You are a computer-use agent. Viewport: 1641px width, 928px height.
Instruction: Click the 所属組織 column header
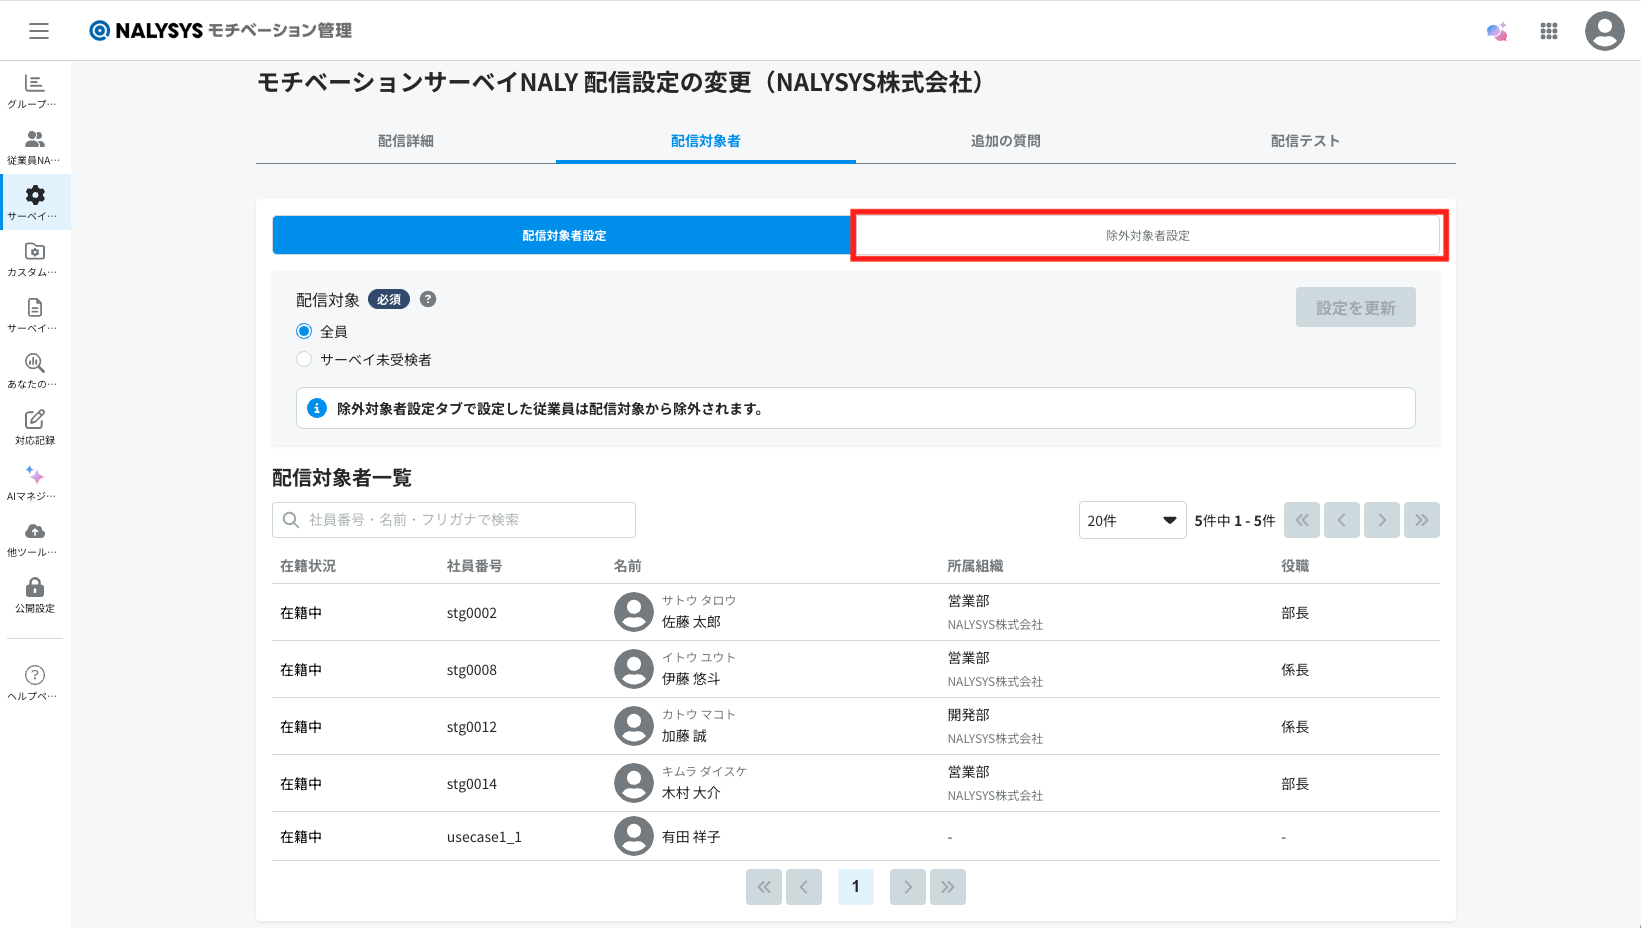click(x=976, y=566)
